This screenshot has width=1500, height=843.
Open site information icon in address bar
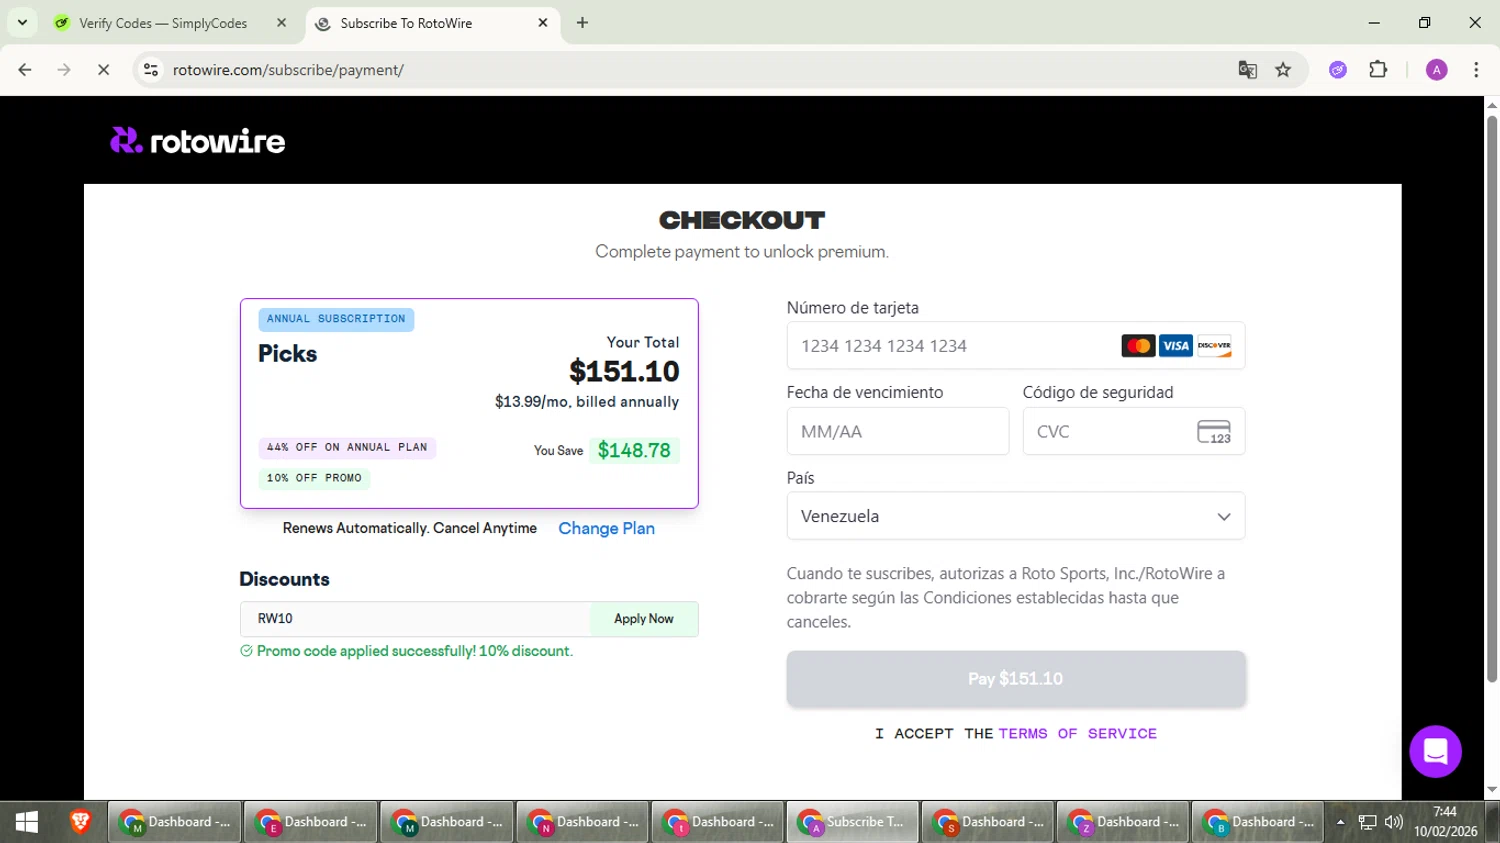click(x=151, y=70)
